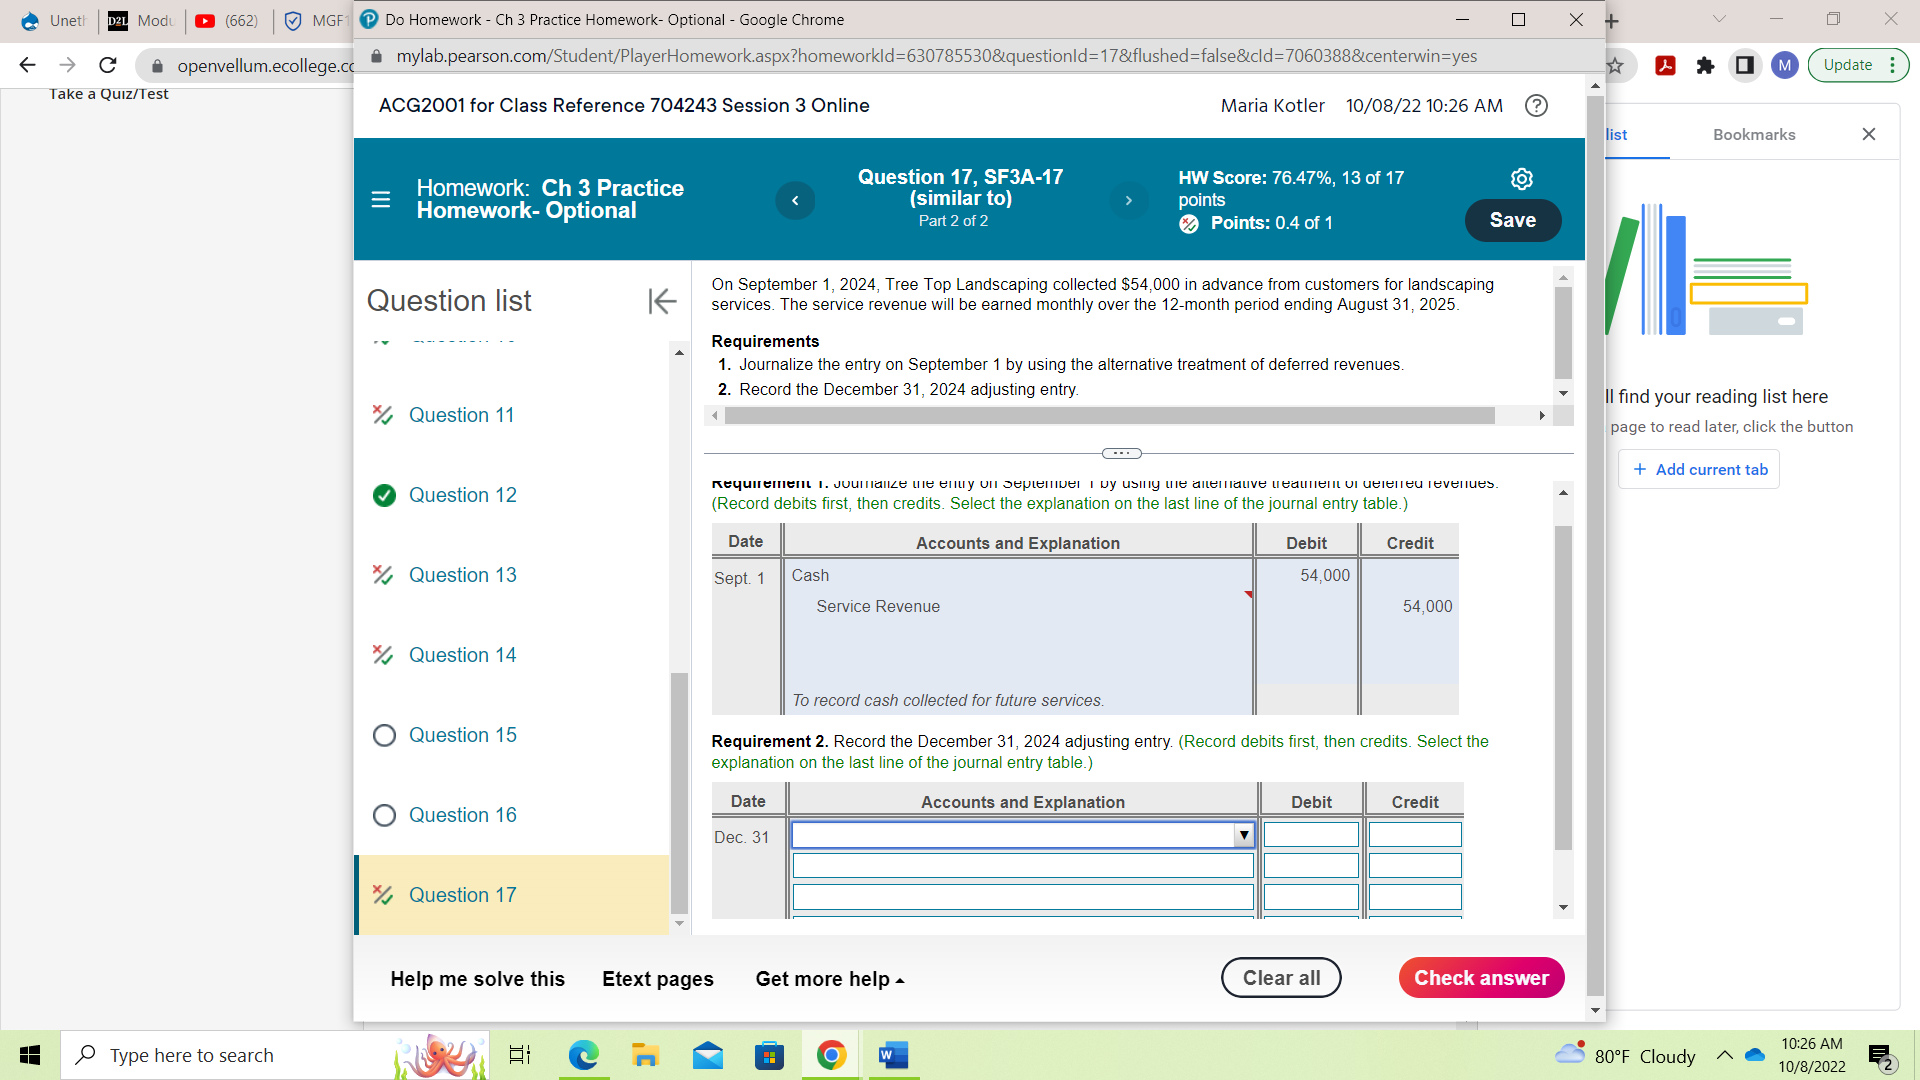
Task: Switch to the Bookmarks tab
Action: click(1753, 133)
